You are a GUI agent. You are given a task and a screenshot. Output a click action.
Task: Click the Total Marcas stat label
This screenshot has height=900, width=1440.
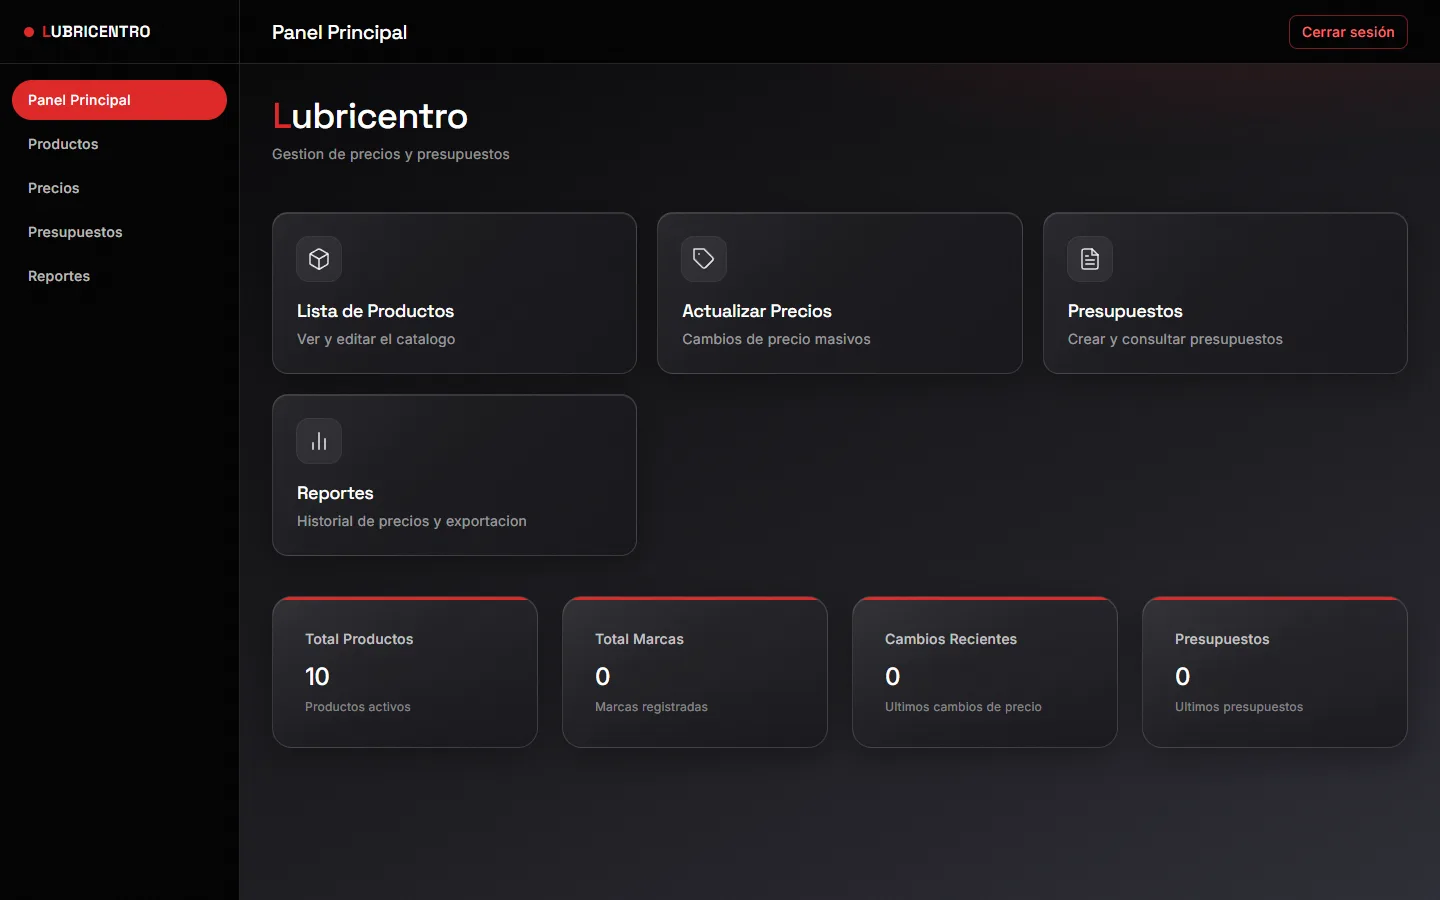click(x=639, y=639)
